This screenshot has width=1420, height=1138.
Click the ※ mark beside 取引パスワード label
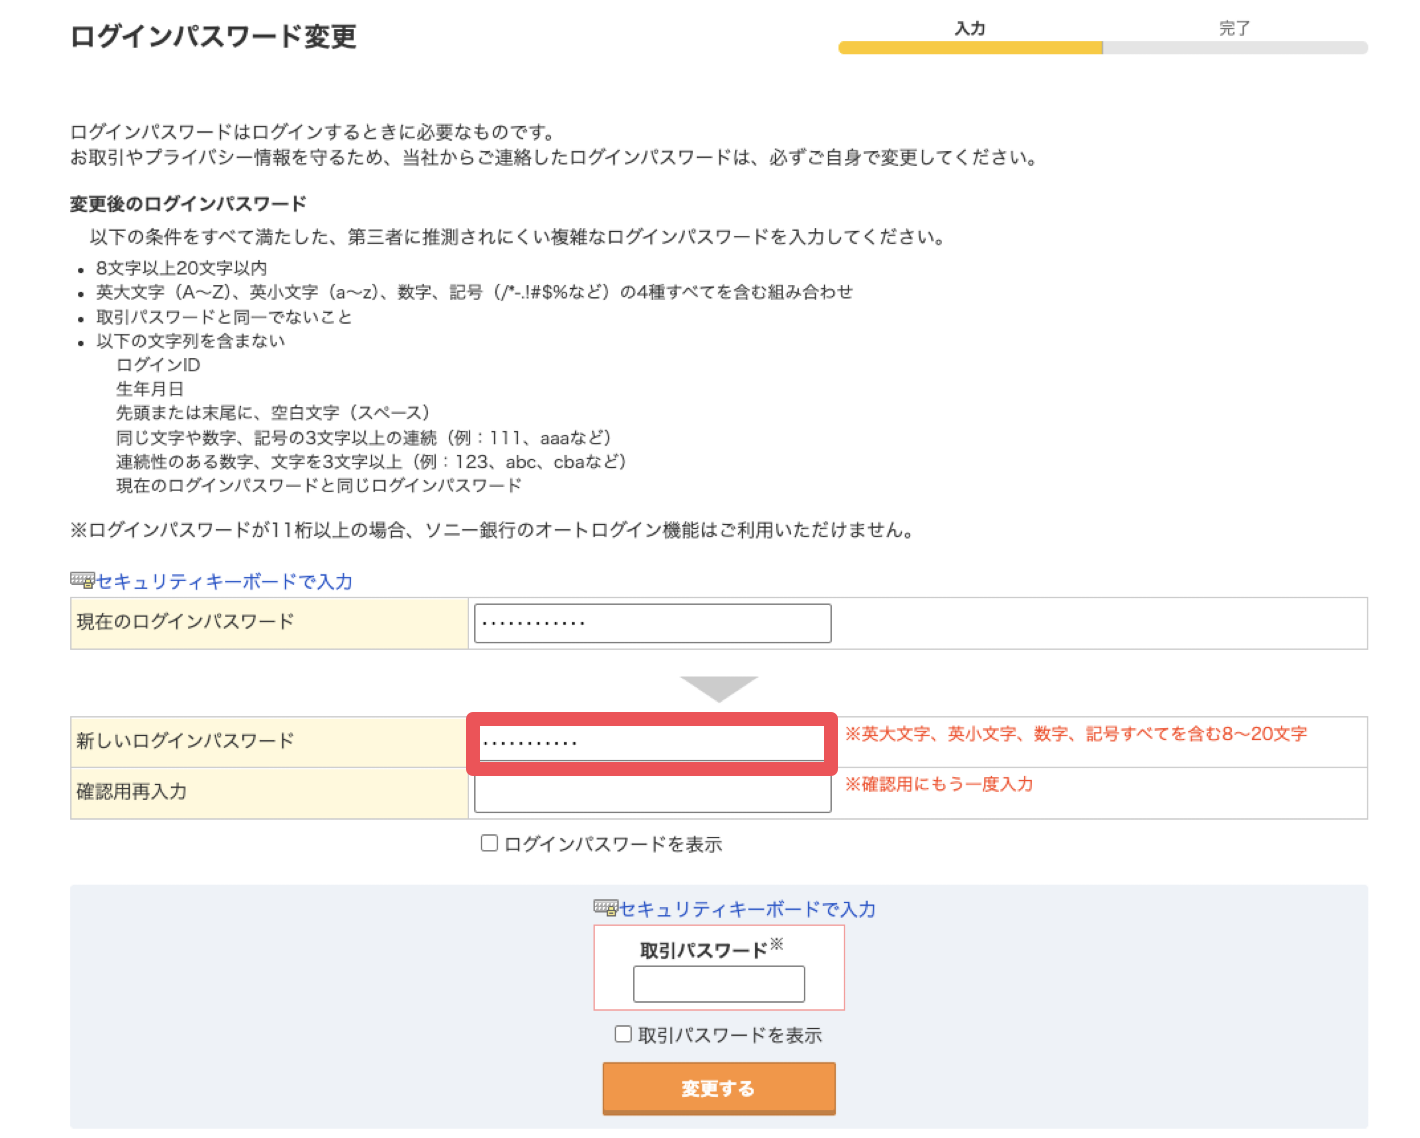(x=777, y=944)
